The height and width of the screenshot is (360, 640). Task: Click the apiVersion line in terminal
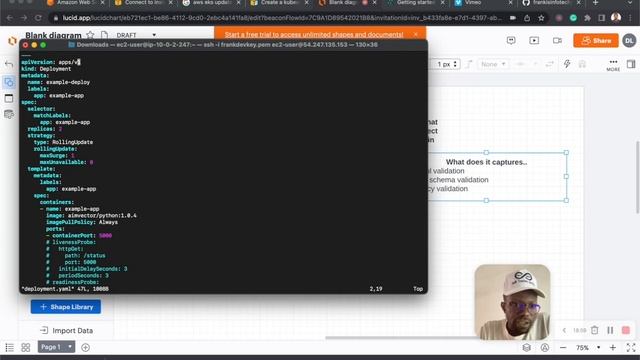(x=51, y=62)
